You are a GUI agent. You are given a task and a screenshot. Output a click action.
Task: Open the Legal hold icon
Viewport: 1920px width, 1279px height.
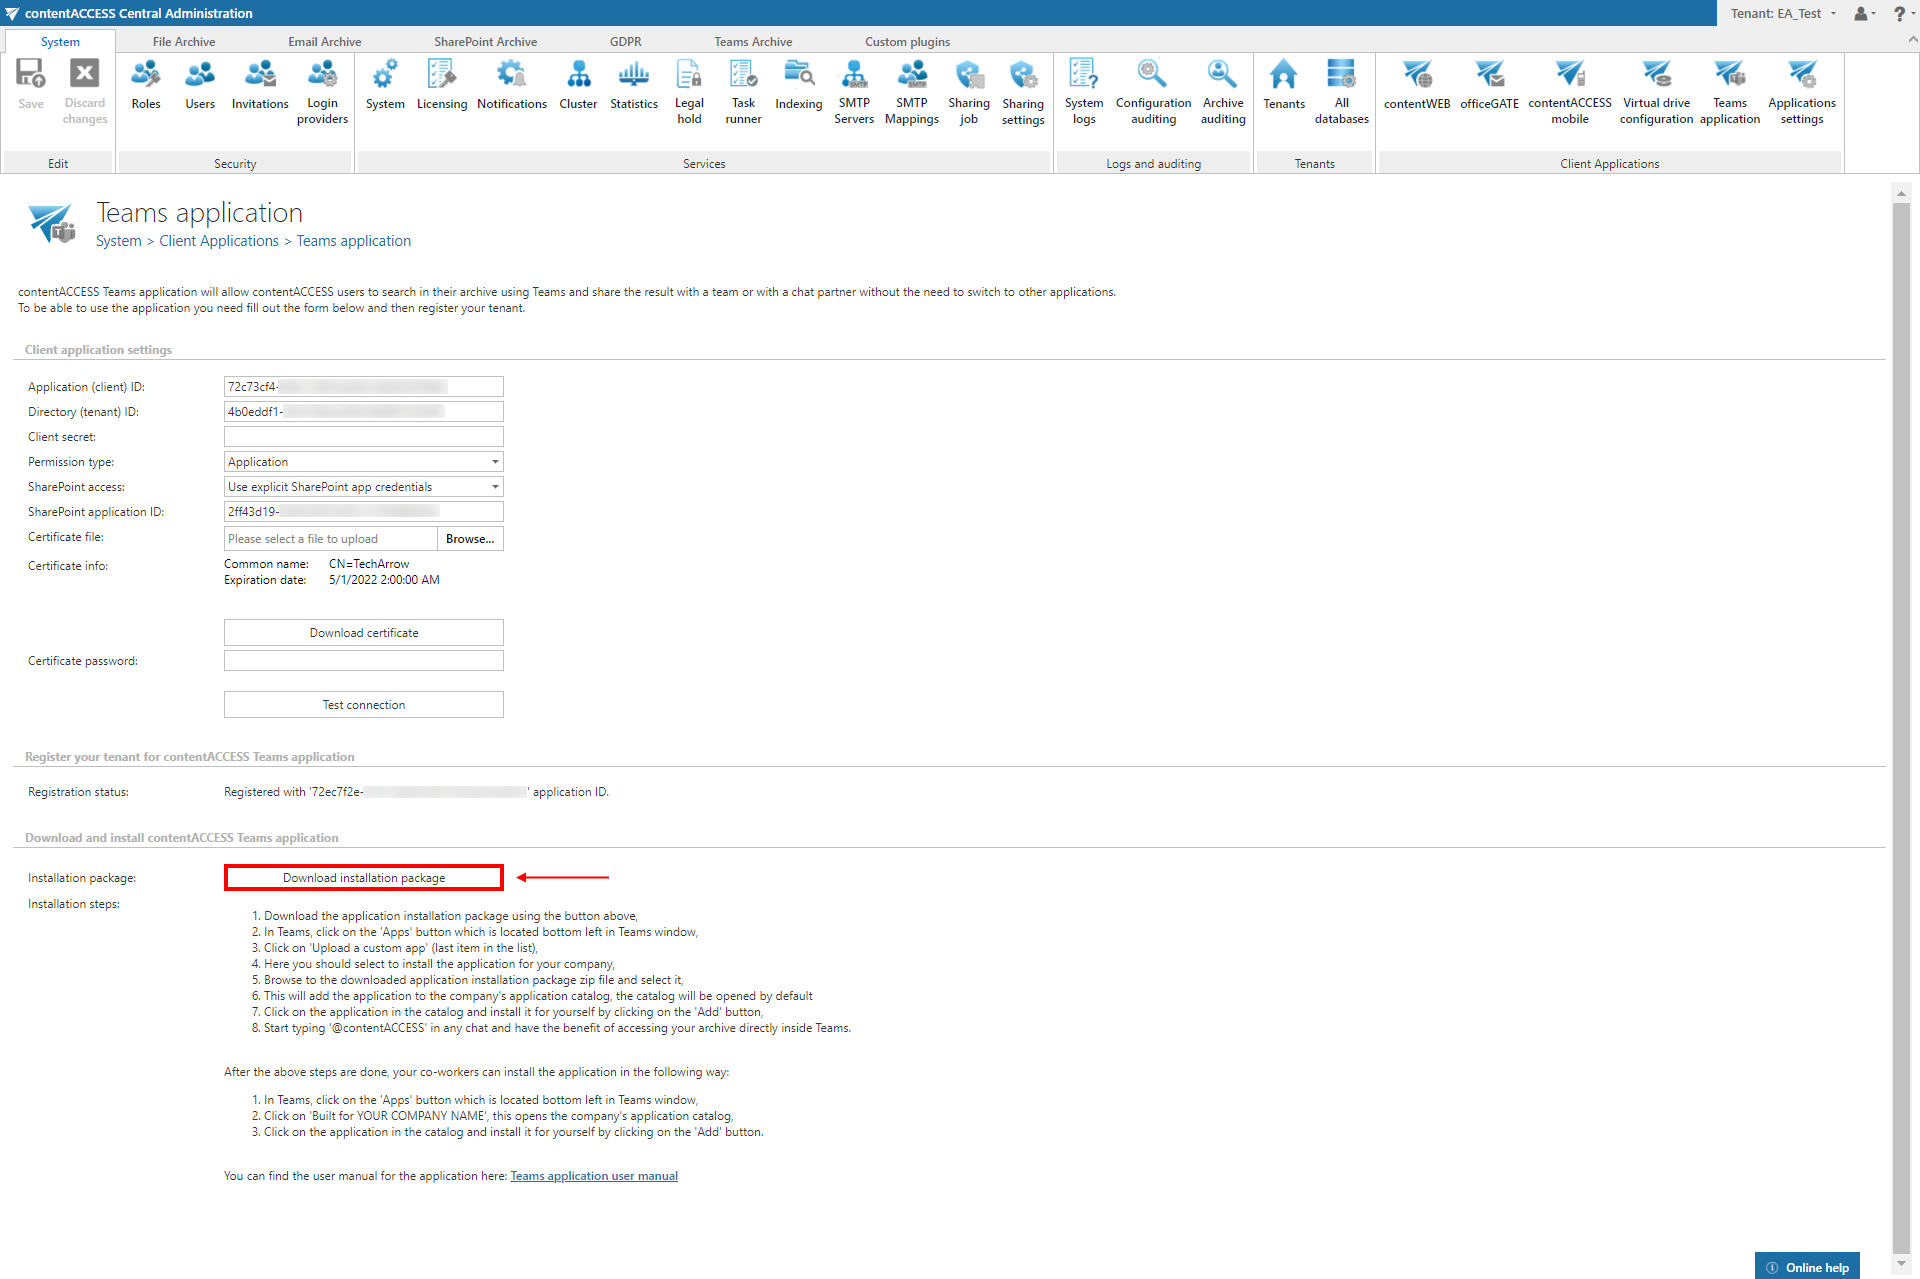(x=689, y=92)
